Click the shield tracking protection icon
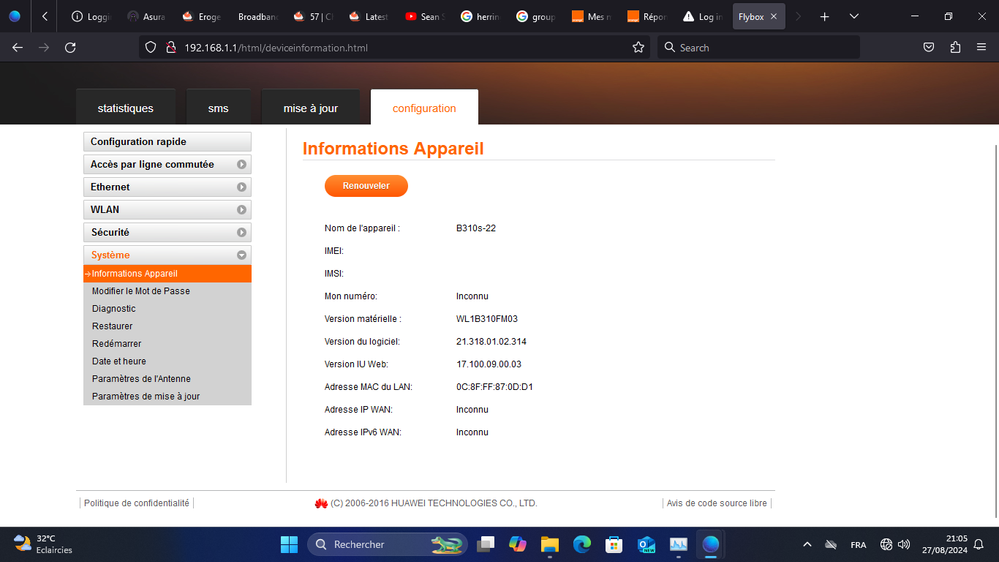Screen dimensions: 999x562 pos(151,47)
